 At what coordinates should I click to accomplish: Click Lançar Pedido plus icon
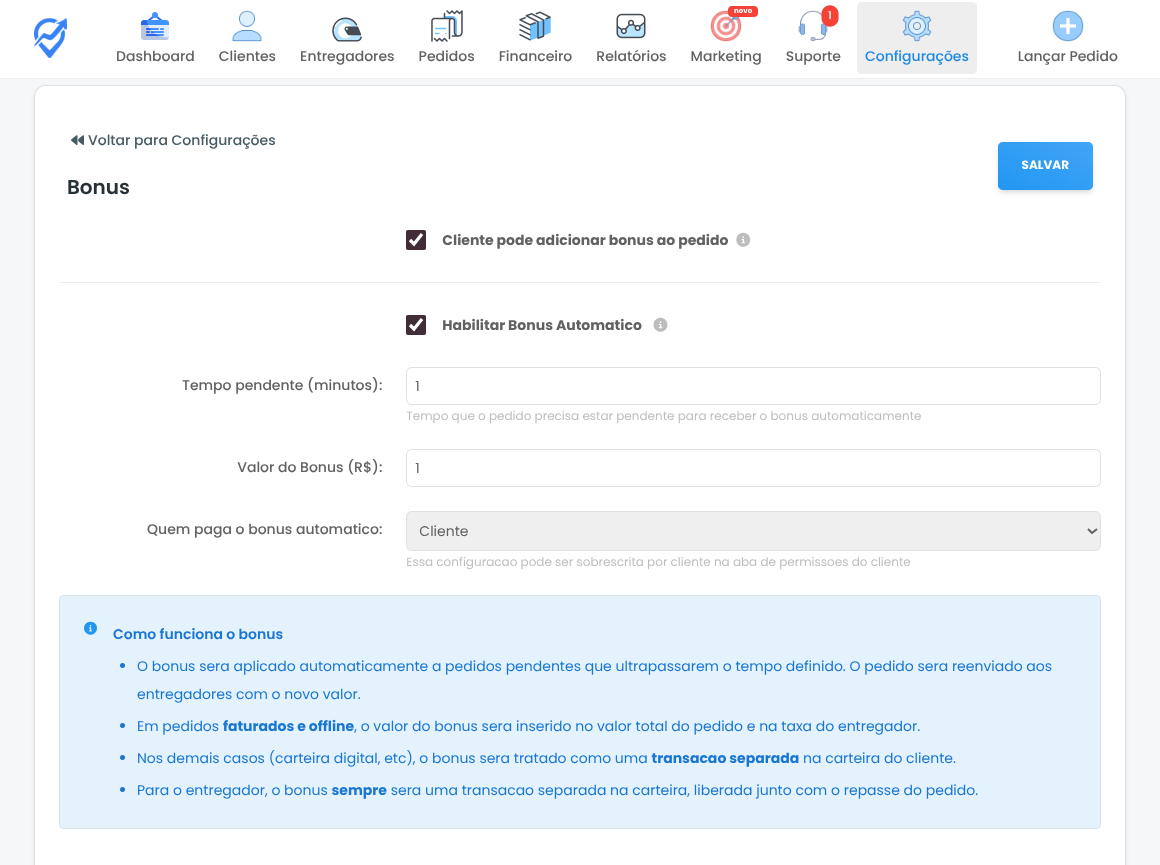point(1067,27)
